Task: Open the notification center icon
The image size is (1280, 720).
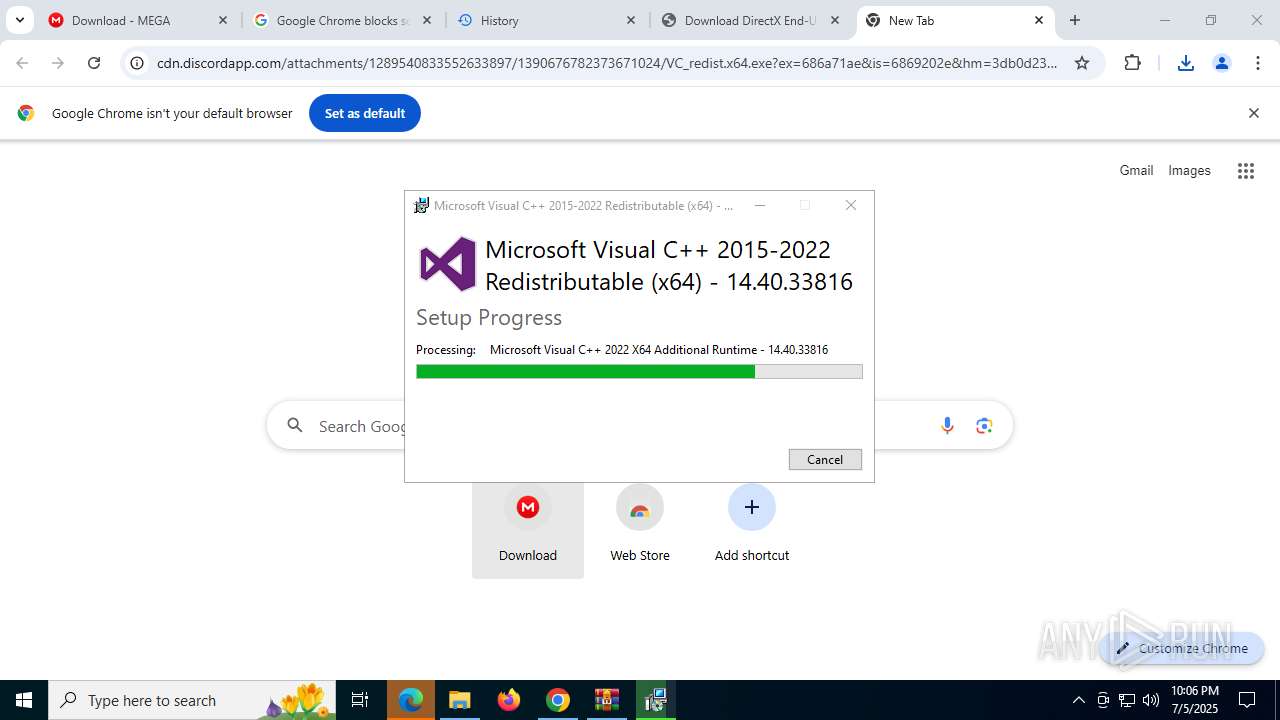Action: pos(1247,700)
